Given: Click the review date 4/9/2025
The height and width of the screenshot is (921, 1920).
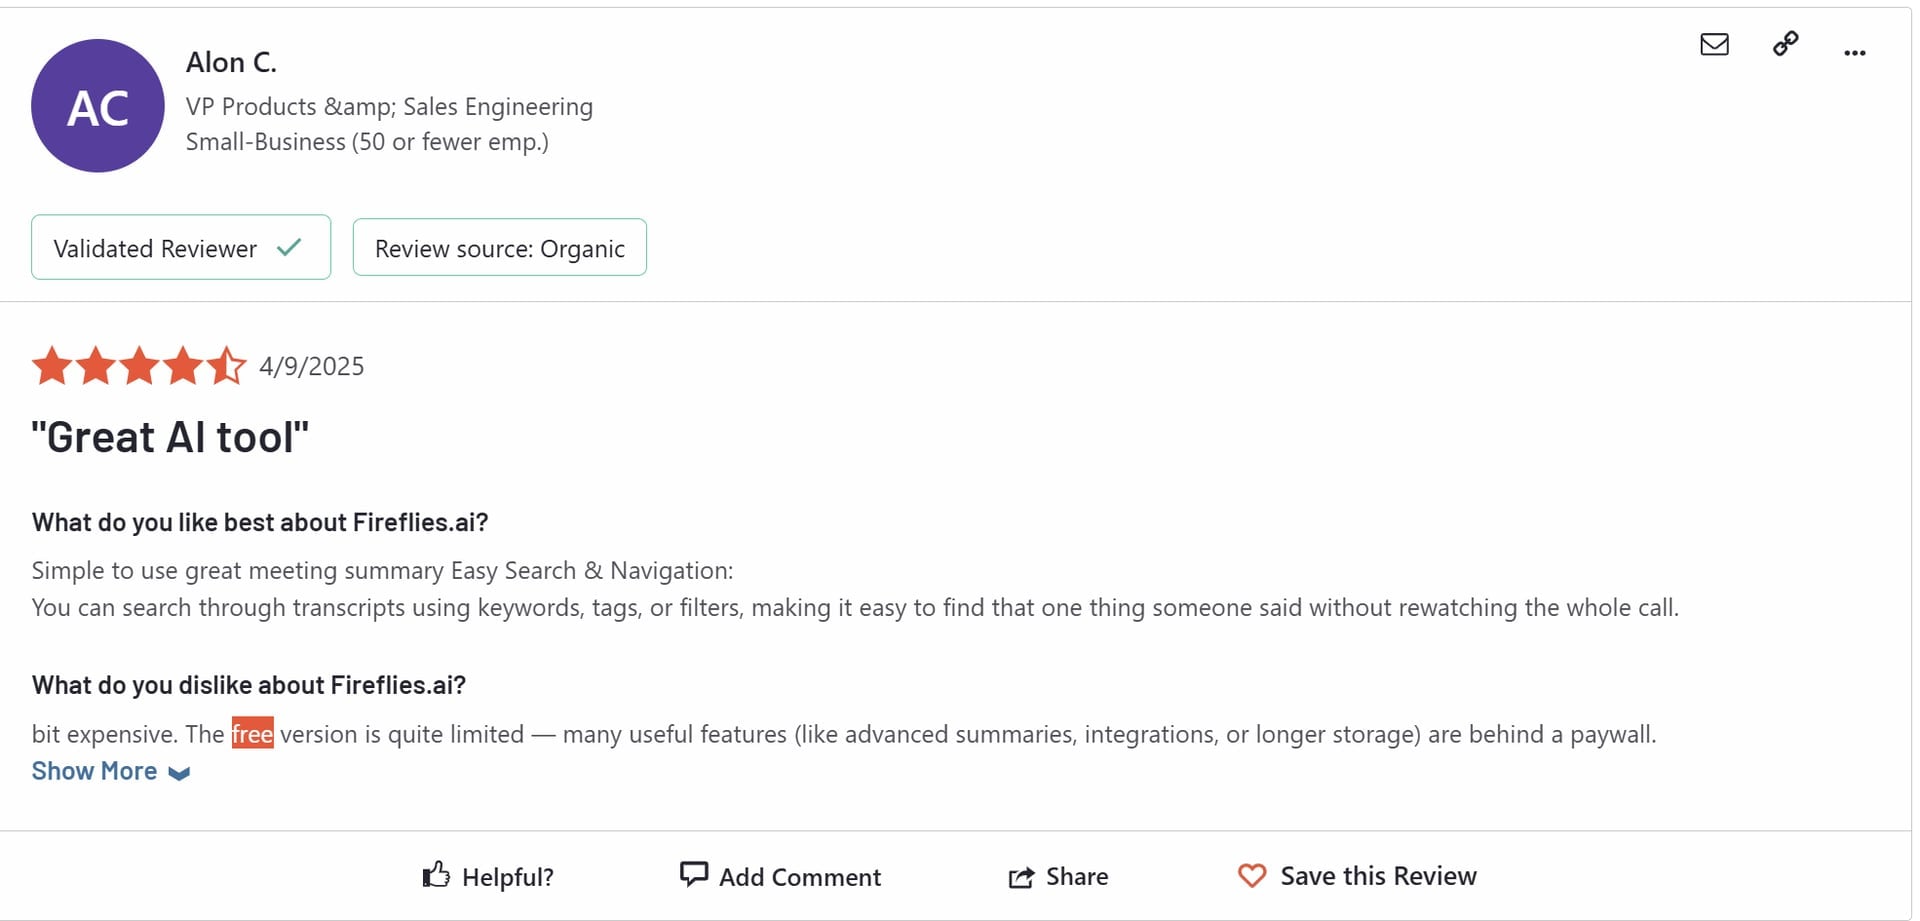Looking at the screenshot, I should (312, 366).
